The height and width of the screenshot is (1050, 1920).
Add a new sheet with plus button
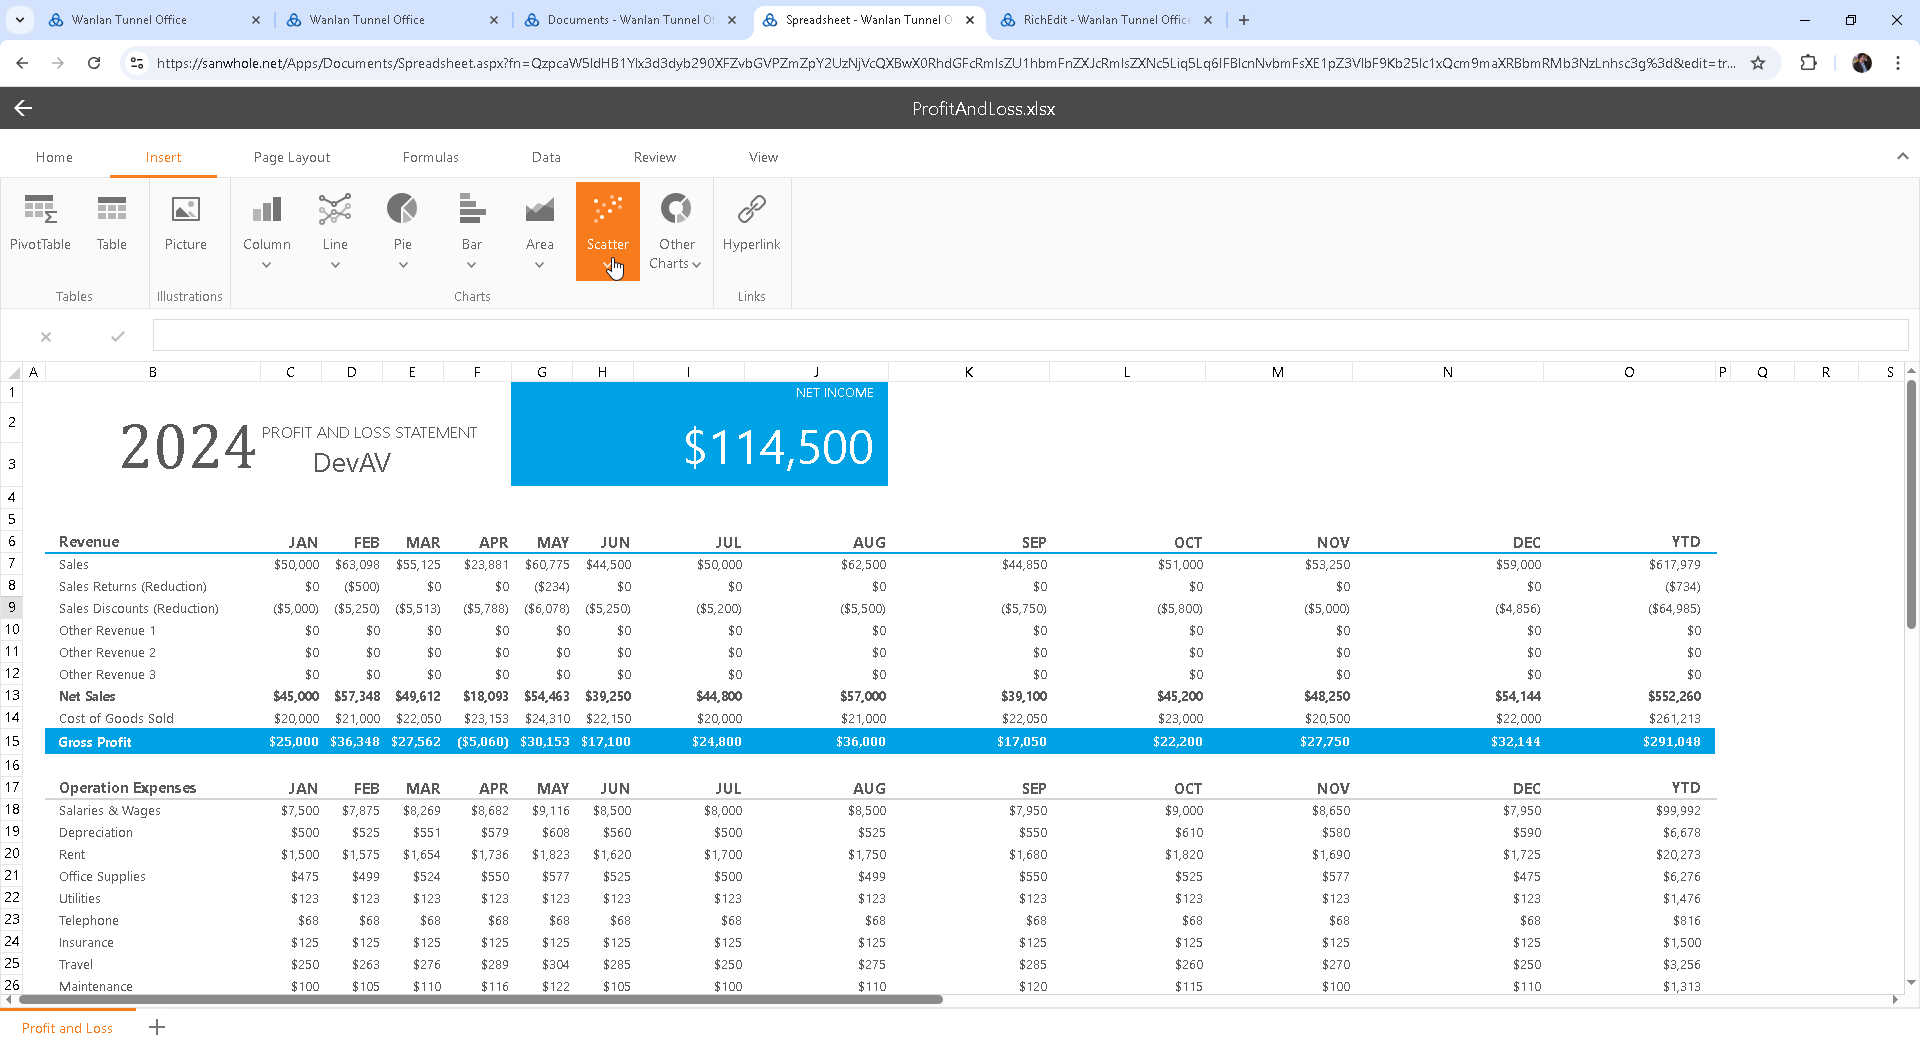pos(157,1027)
